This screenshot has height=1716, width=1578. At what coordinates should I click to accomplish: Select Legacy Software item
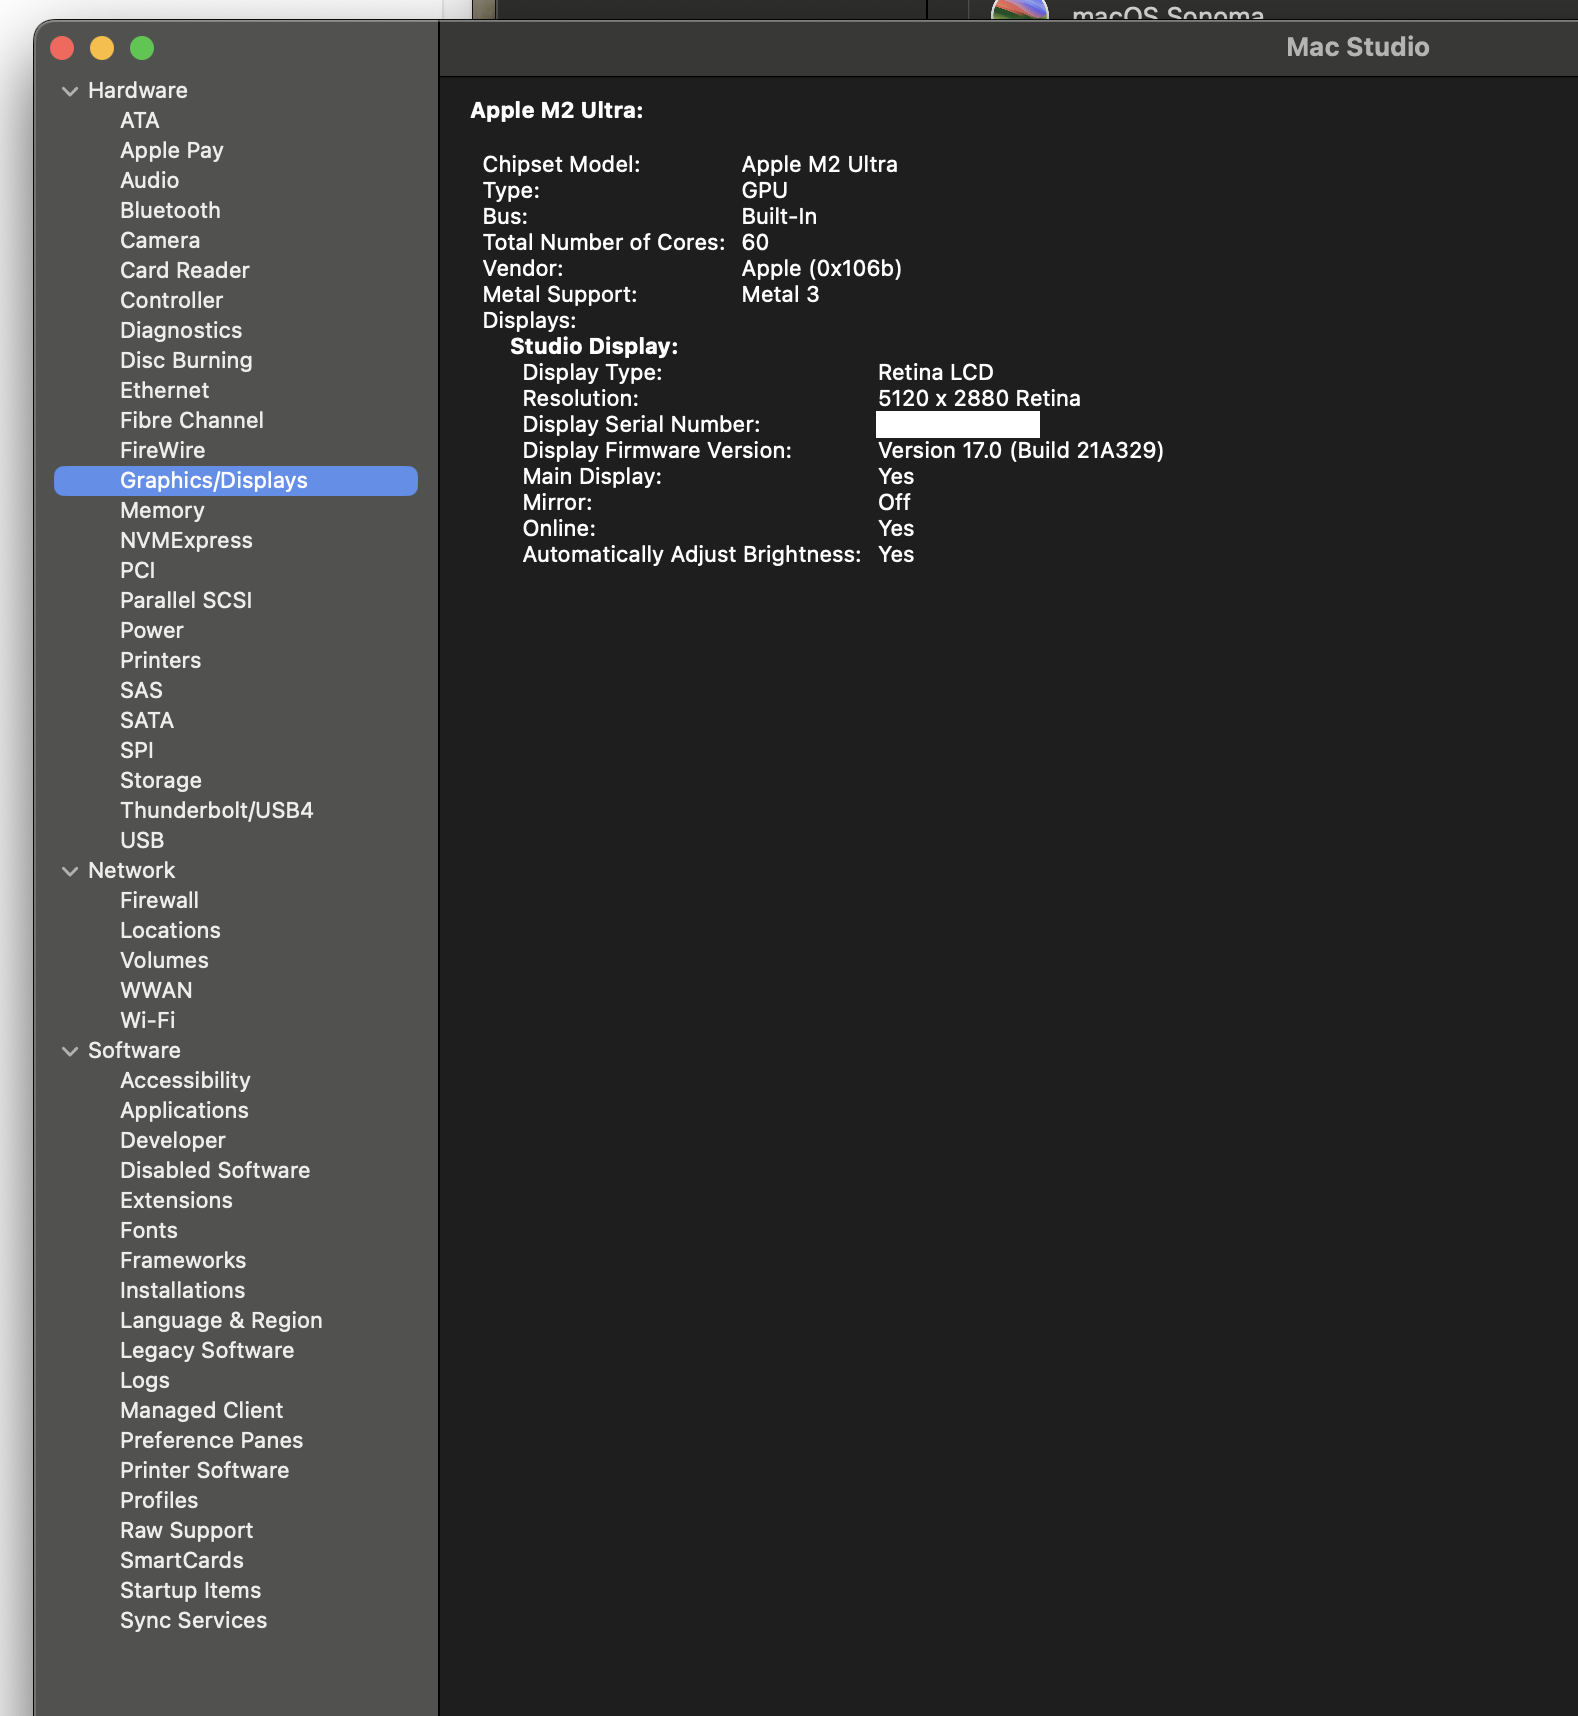[207, 1350]
